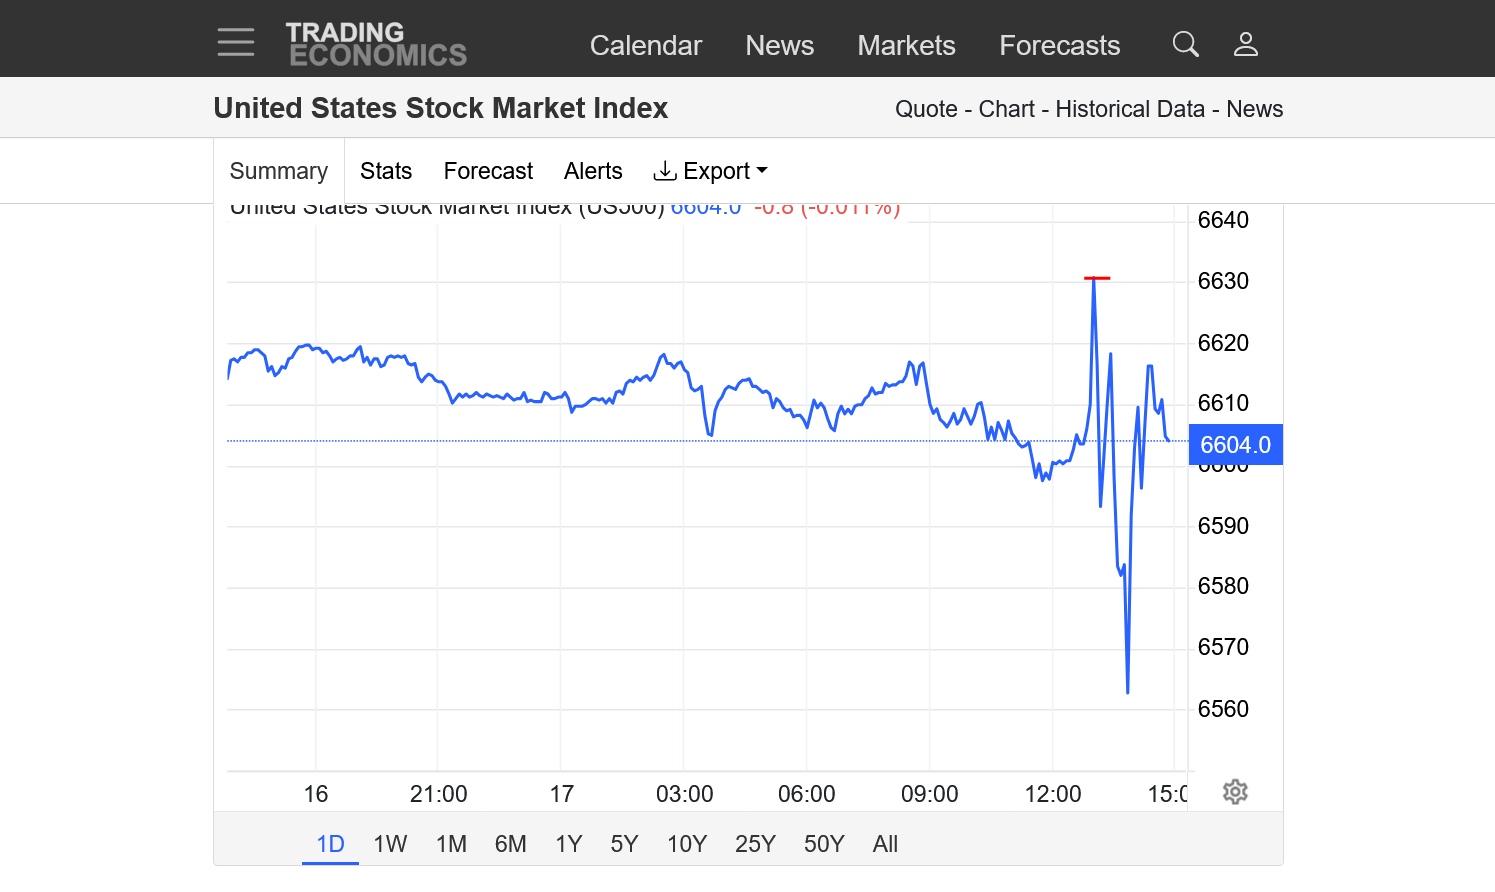
Task: Expand the Export dropdown
Action: (x=710, y=171)
